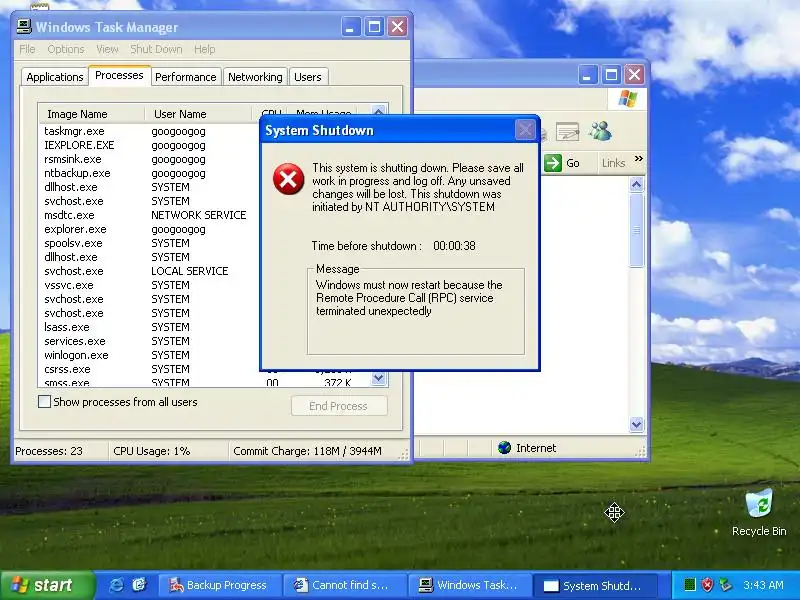Click the Windows Messenger icon in Internet Explorer toolbar

click(x=600, y=132)
